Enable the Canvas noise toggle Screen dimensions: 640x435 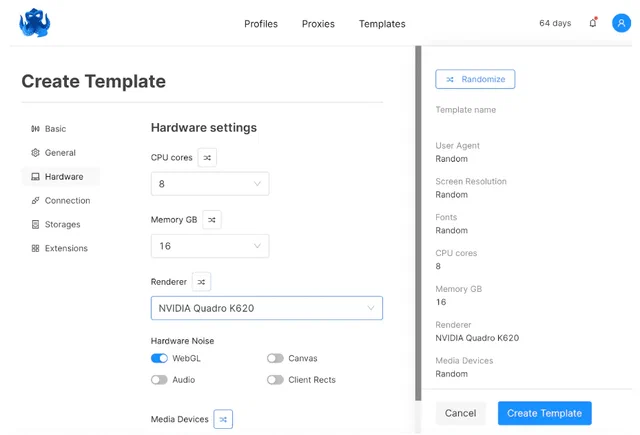click(x=275, y=358)
